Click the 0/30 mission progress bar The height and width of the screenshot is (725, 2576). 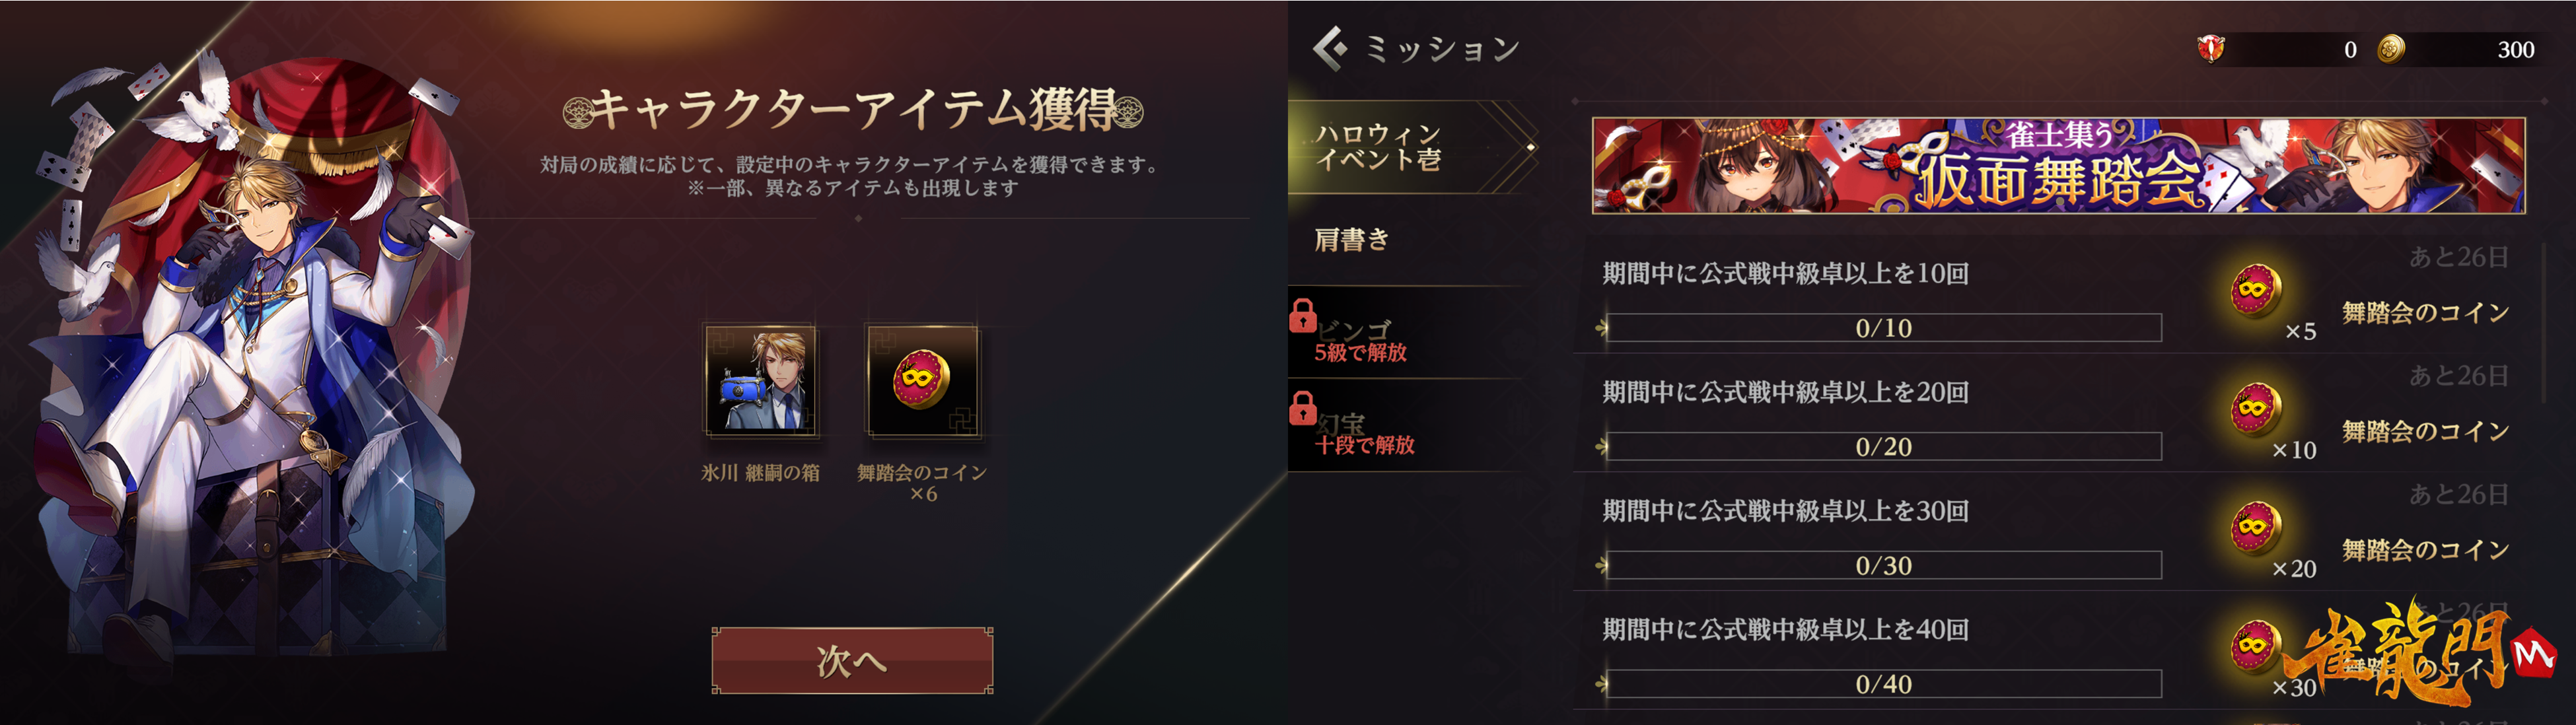[x=1883, y=565]
